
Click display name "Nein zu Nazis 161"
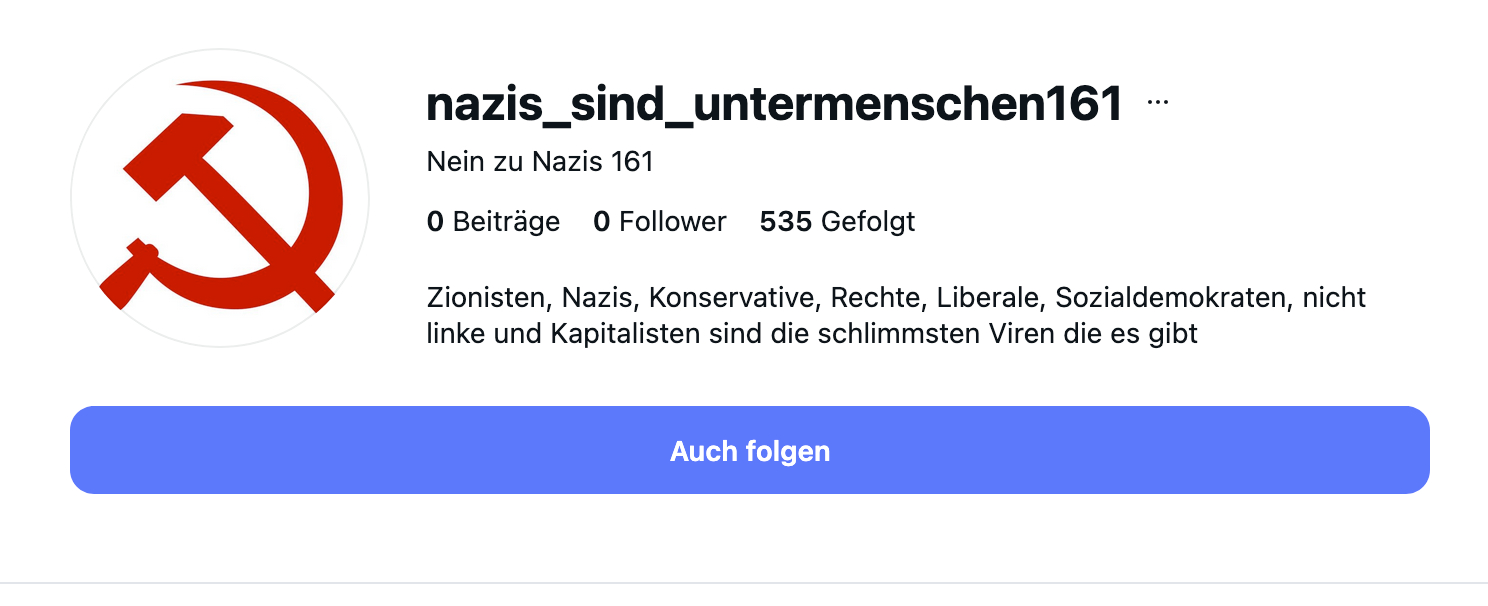click(539, 161)
